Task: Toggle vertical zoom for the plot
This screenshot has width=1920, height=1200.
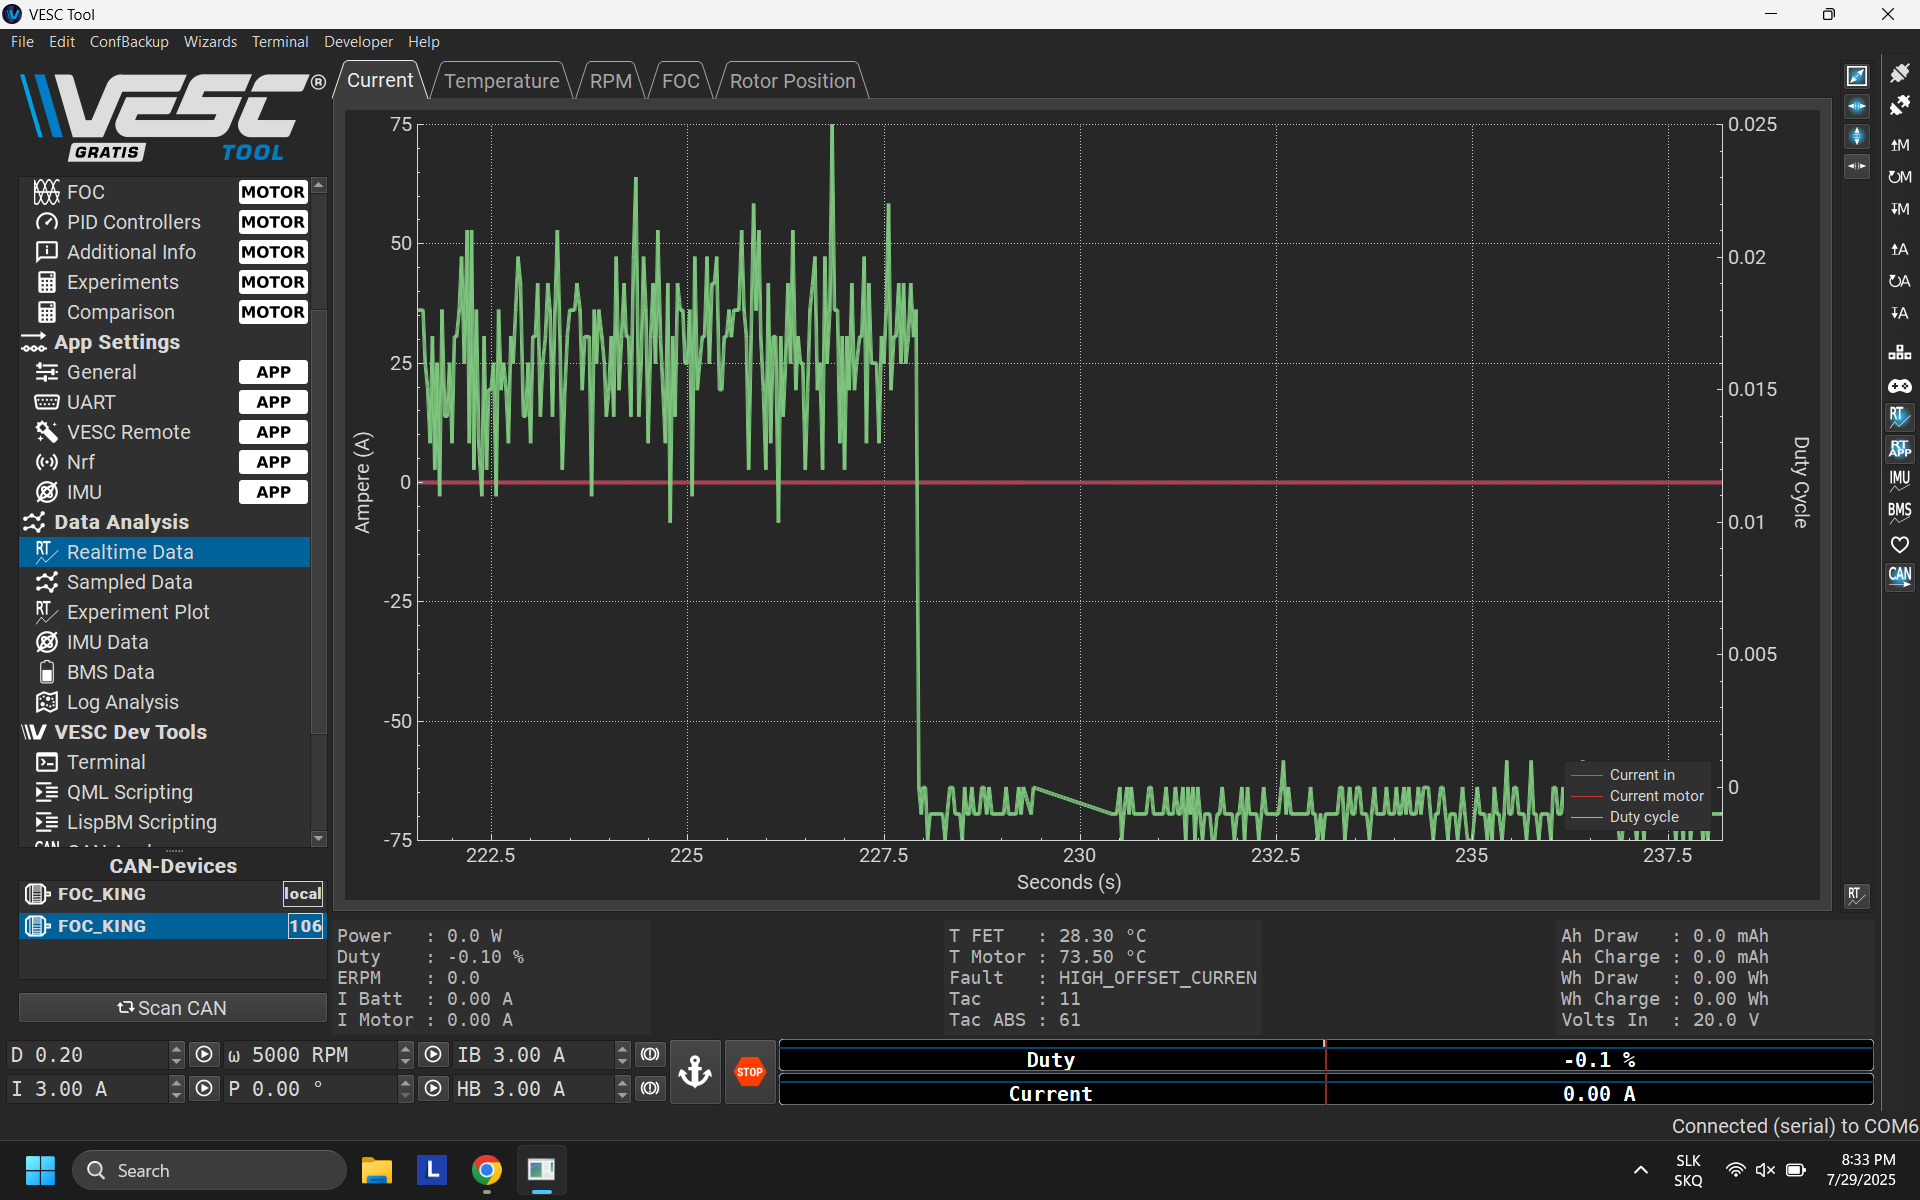Action: tap(1857, 136)
